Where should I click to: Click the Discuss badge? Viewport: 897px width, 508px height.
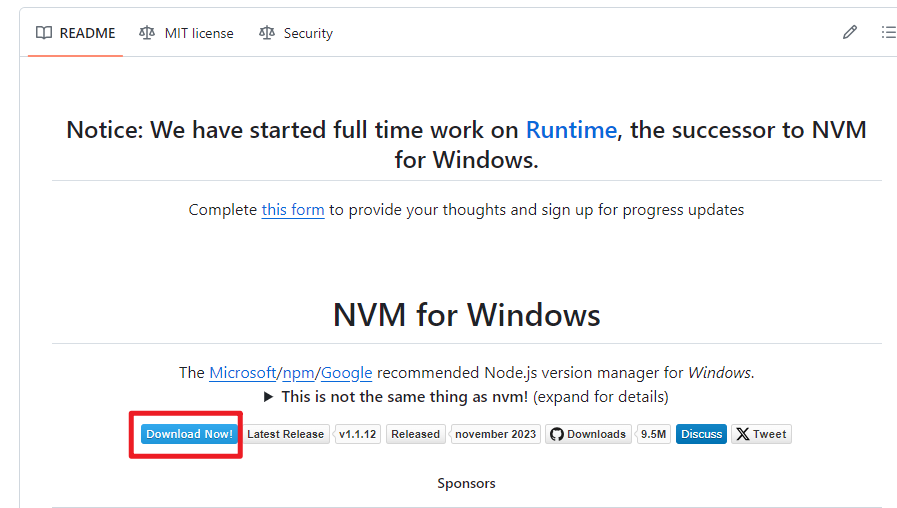pos(701,434)
